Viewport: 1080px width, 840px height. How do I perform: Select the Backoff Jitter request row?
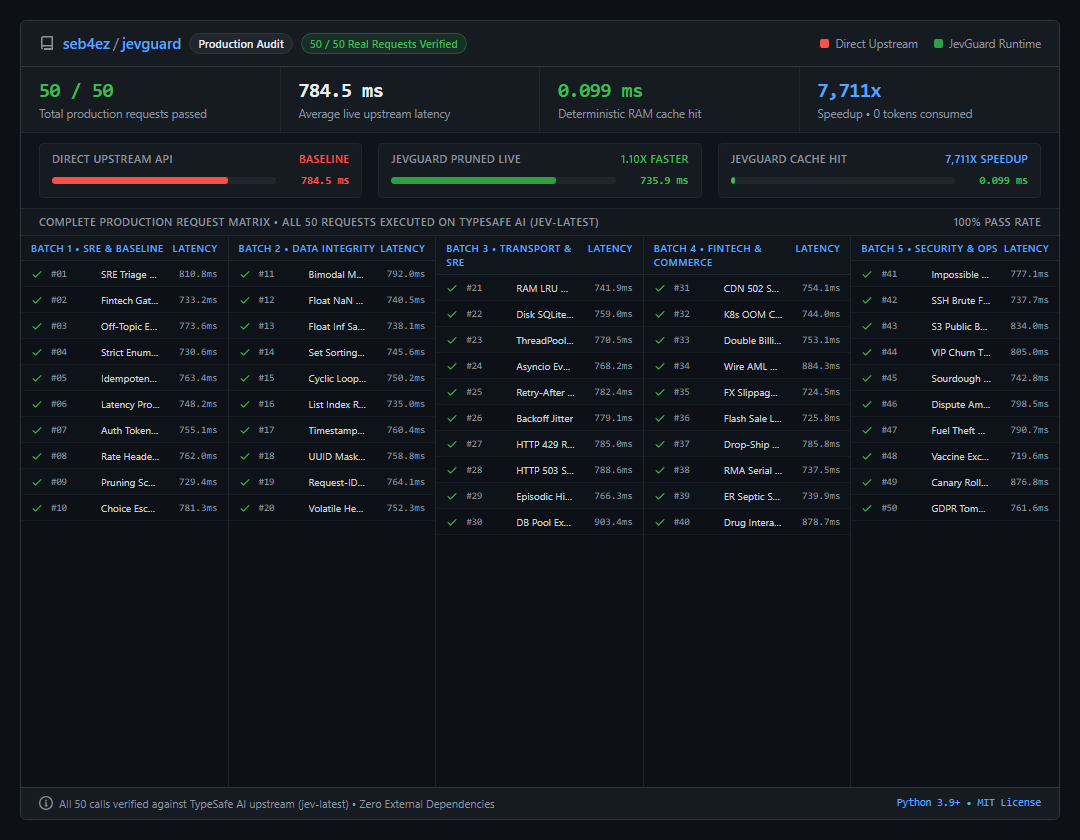539,418
